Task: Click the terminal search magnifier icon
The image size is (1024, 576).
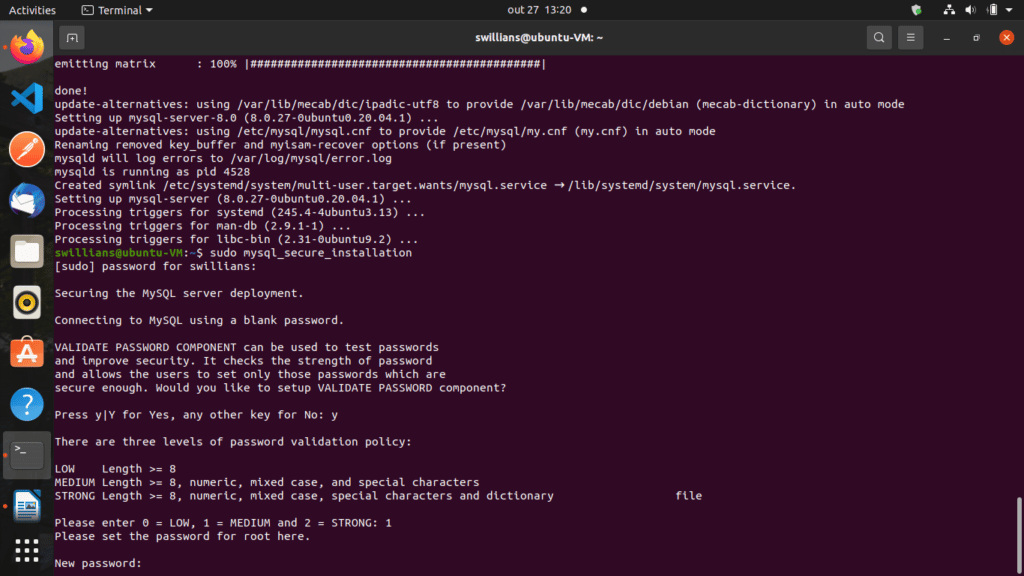Action: [878, 38]
